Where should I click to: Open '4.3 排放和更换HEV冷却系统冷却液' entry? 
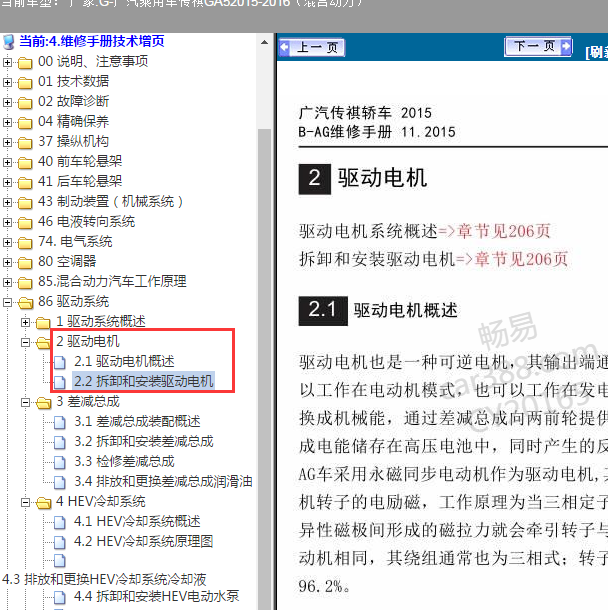click(x=104, y=580)
